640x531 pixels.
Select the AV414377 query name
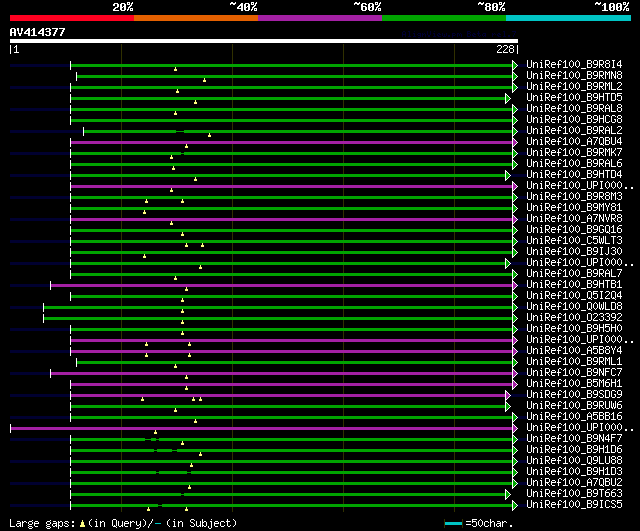pyautogui.click(x=38, y=32)
